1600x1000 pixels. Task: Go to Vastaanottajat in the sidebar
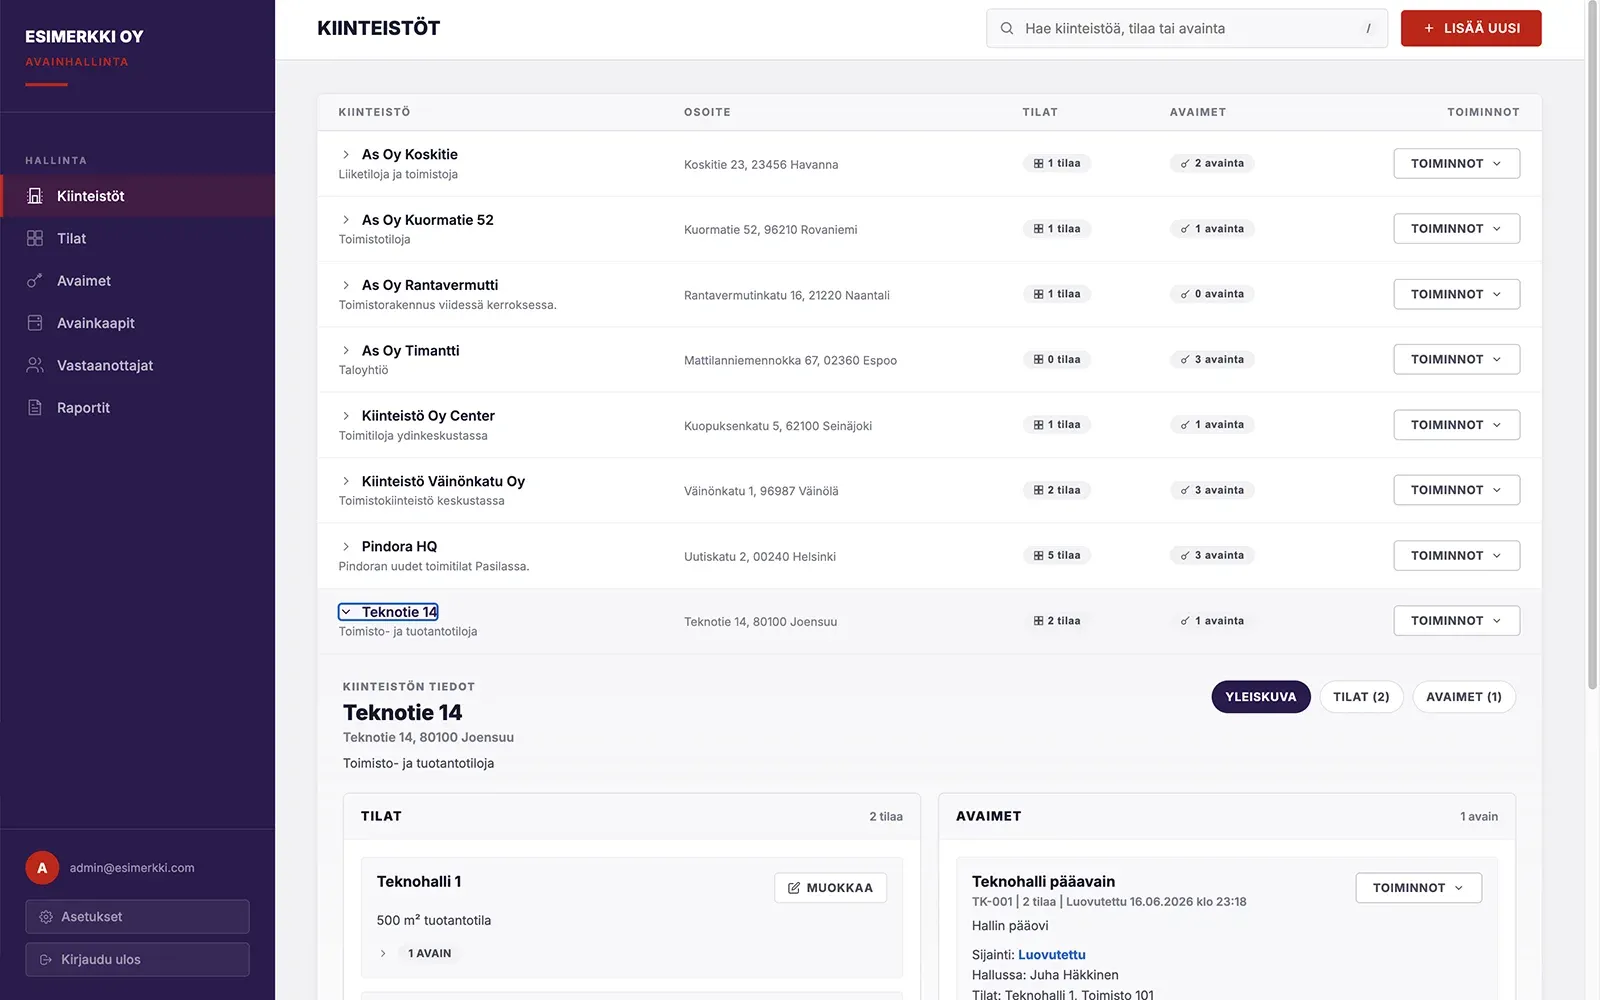pos(137,365)
